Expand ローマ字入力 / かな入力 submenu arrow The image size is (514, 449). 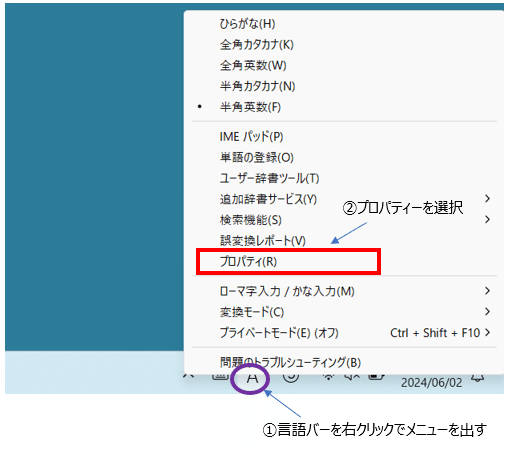tap(487, 291)
